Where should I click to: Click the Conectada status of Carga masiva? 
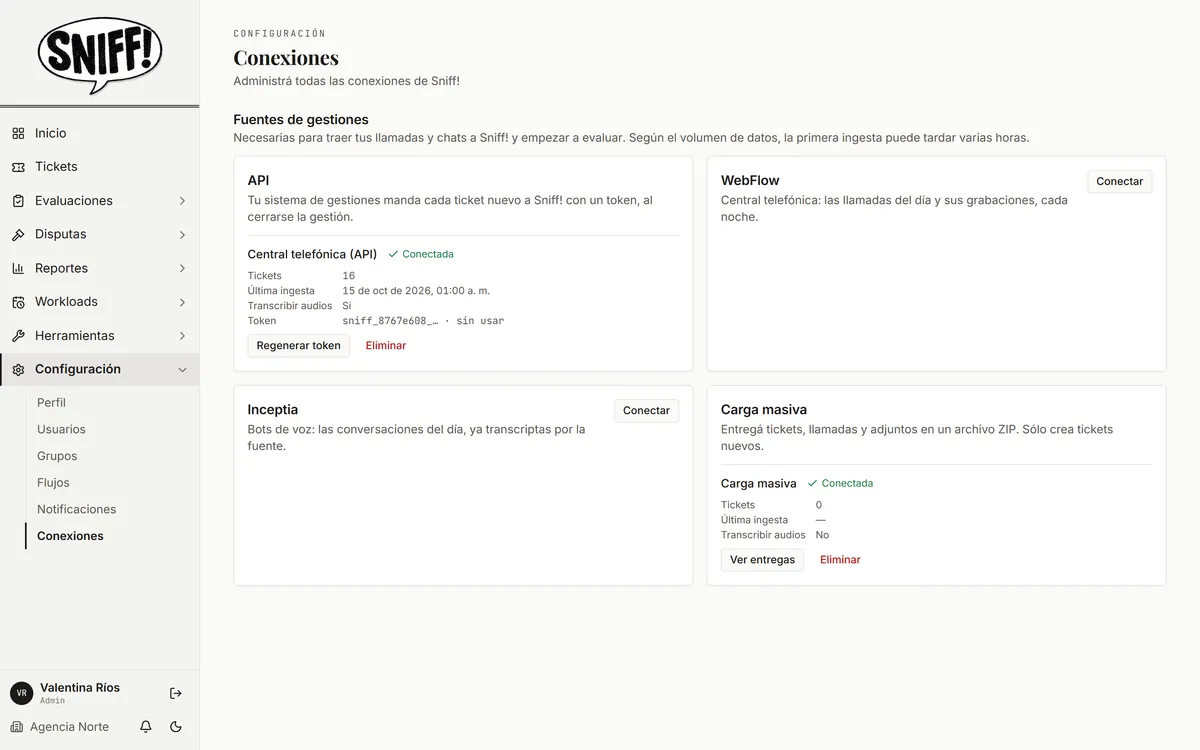point(840,483)
